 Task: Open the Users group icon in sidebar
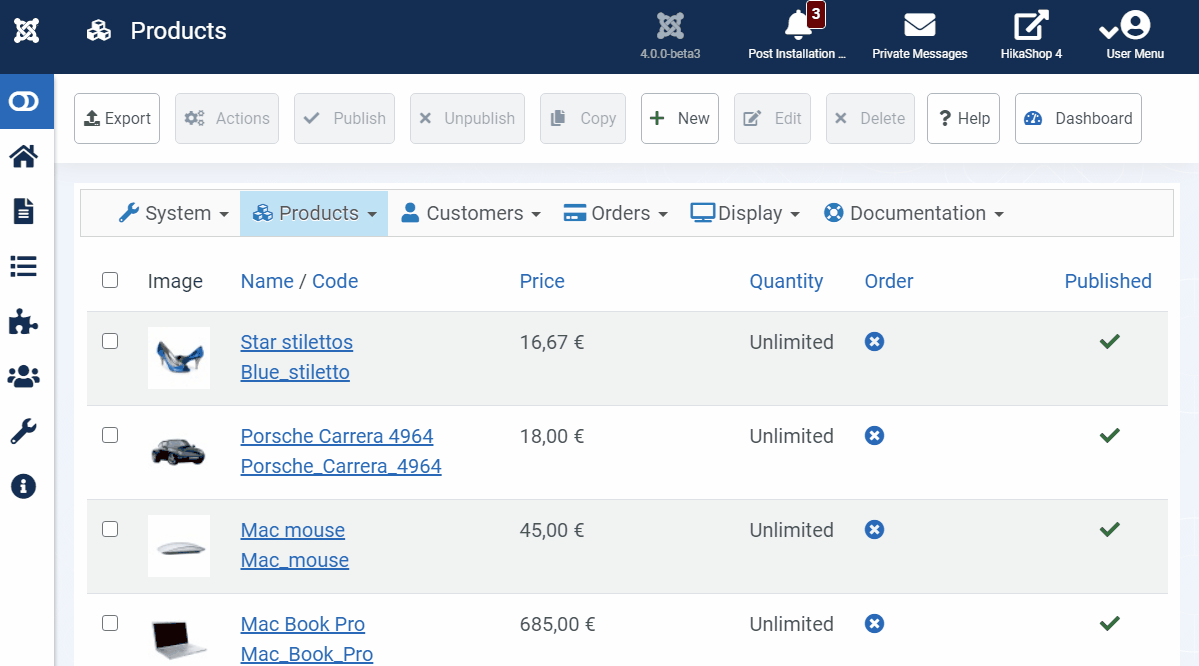[23, 376]
